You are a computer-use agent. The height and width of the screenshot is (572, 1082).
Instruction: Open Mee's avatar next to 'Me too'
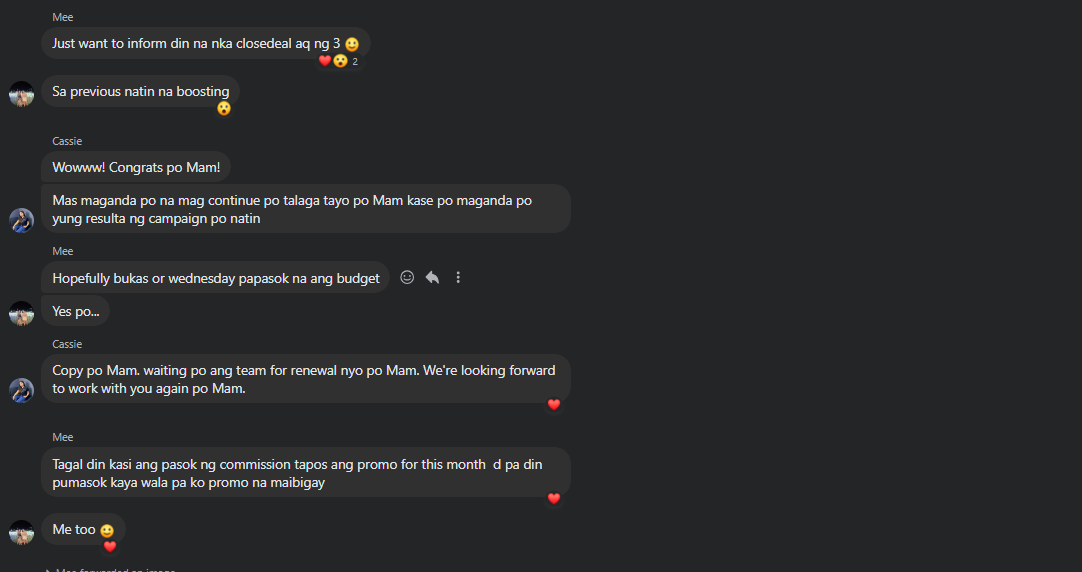click(21, 532)
